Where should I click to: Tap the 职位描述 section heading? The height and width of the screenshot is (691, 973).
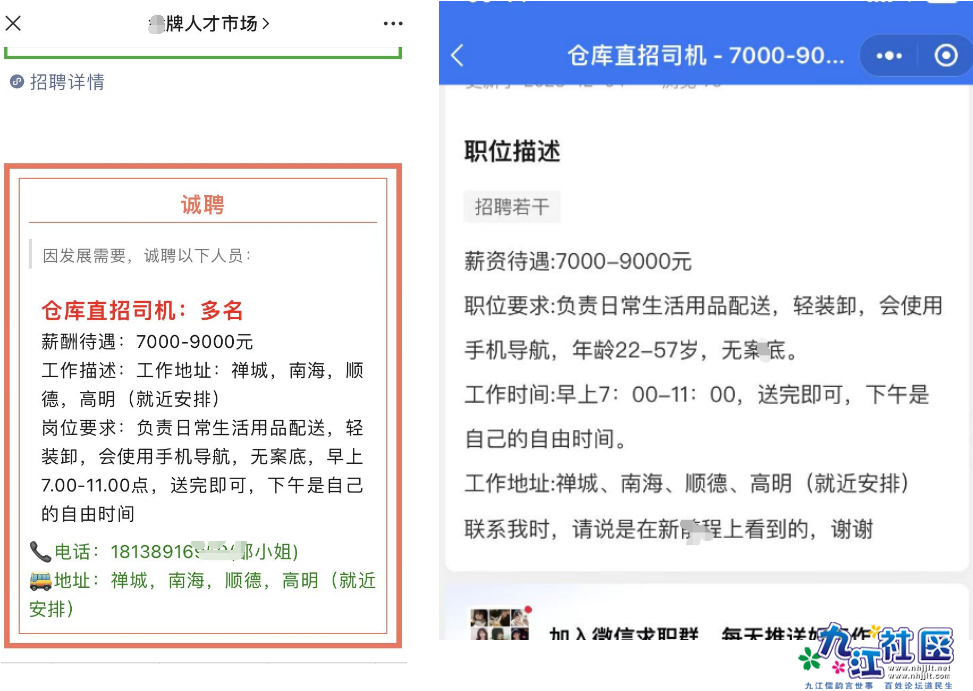click(x=512, y=151)
